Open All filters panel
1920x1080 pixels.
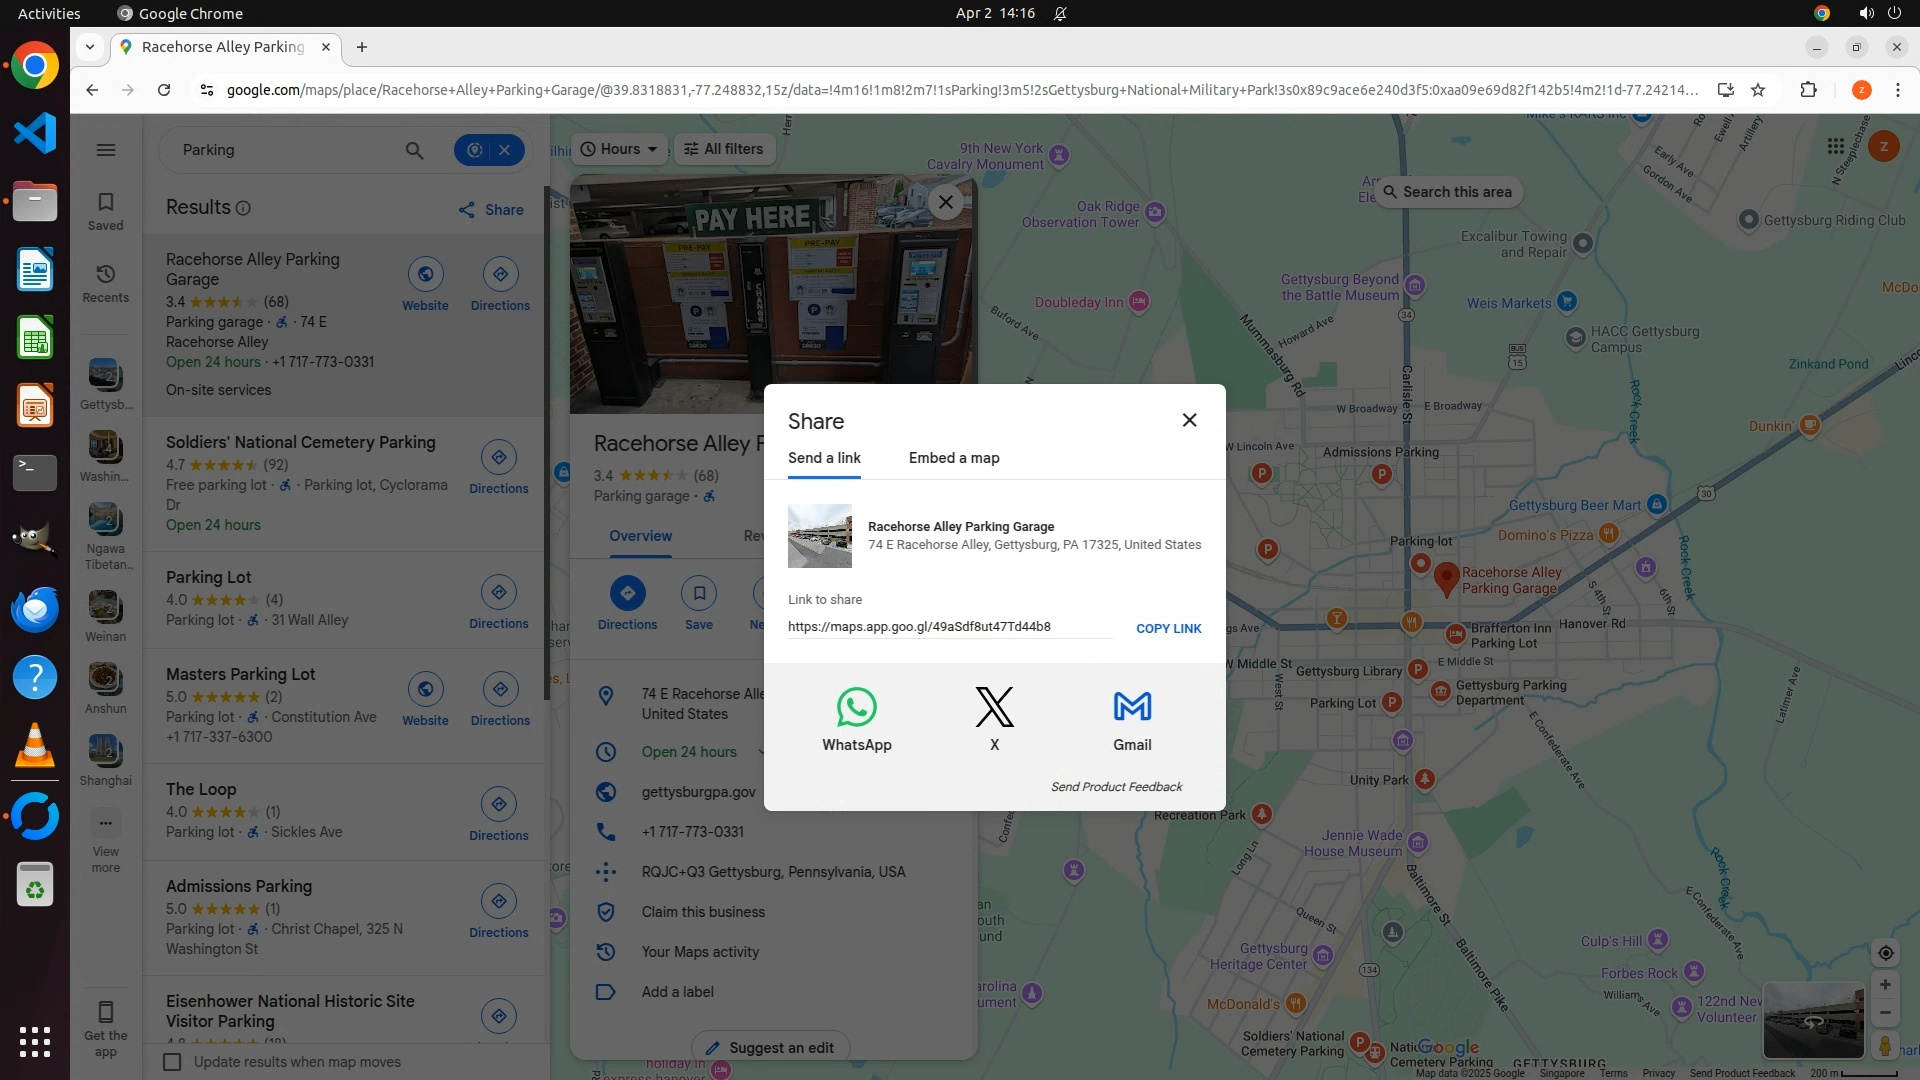(x=724, y=149)
